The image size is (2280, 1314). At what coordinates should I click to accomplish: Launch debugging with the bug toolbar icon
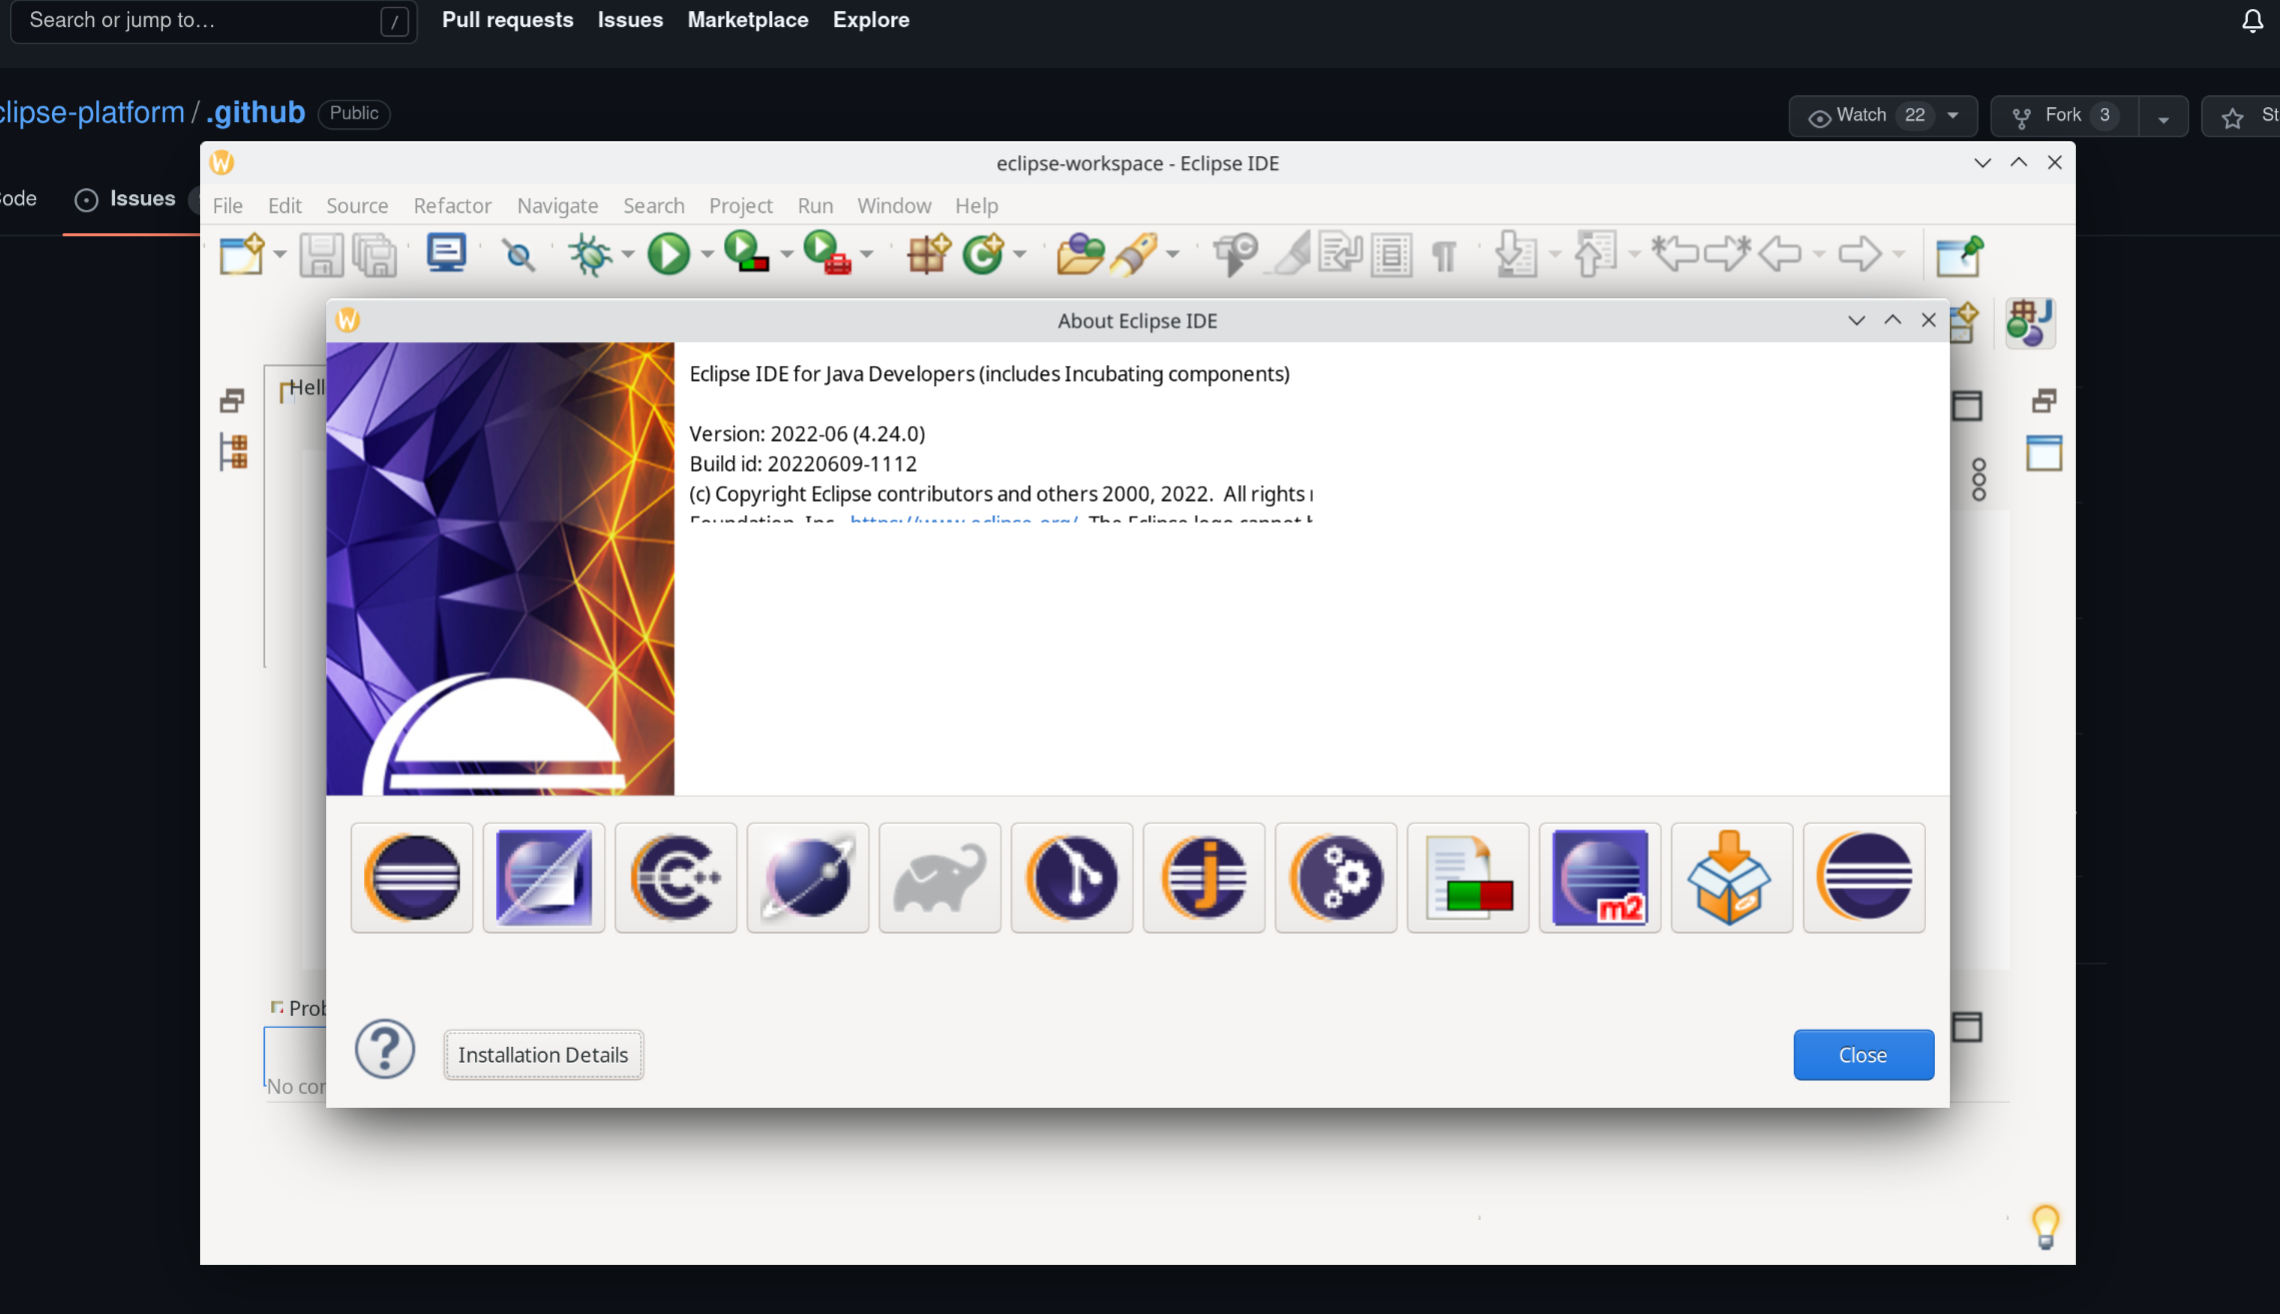(592, 254)
